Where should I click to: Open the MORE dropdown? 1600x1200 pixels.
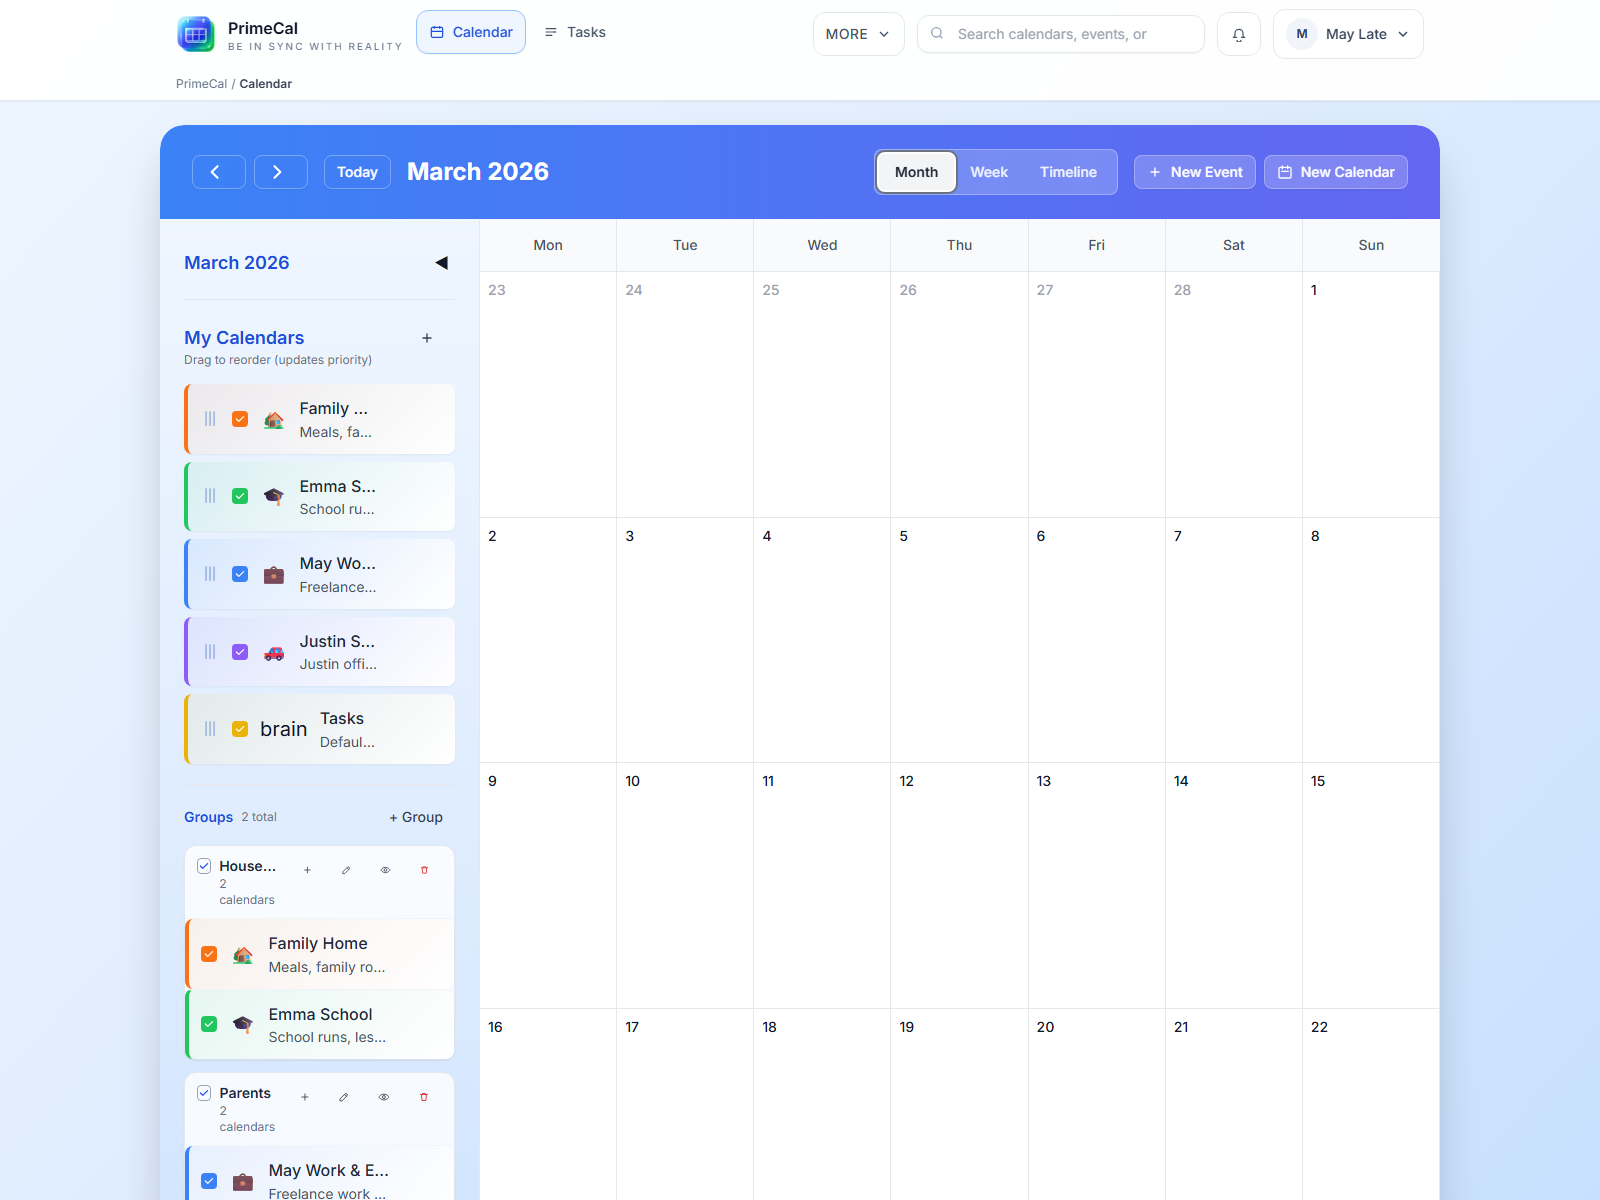tap(857, 33)
